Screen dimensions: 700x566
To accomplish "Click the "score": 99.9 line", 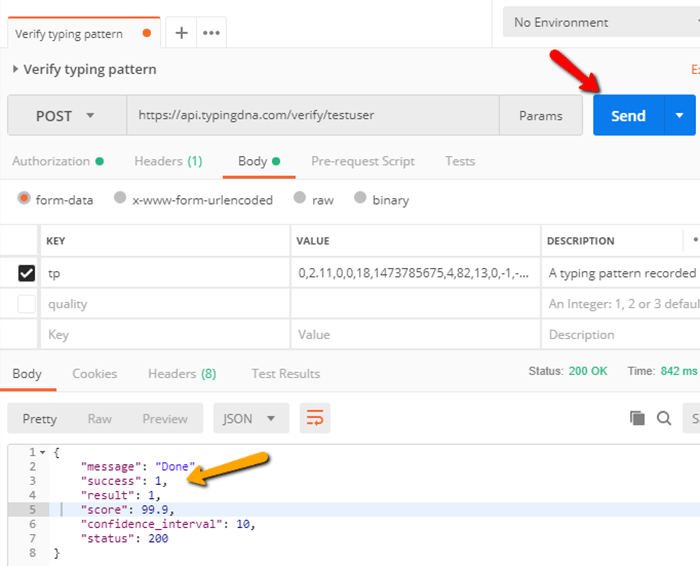I will [127, 509].
